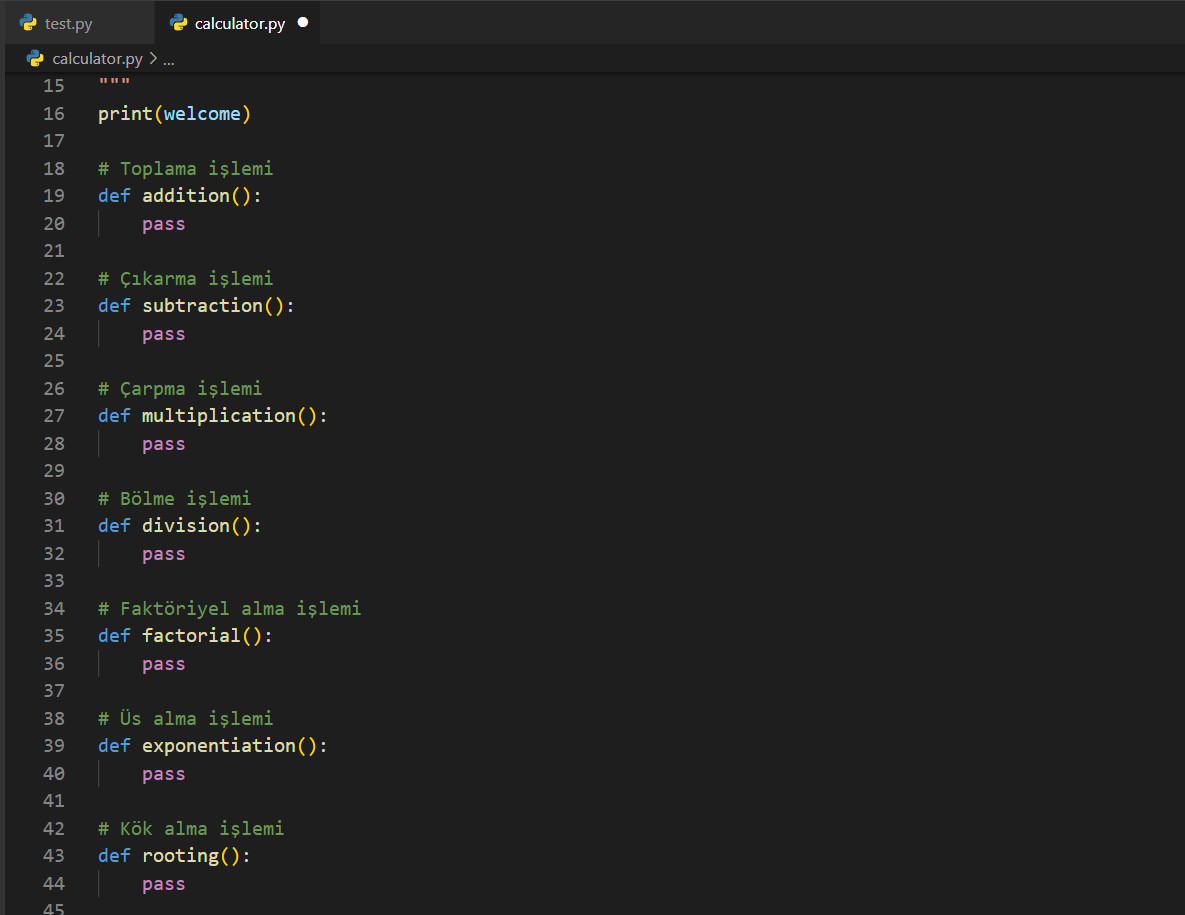Click the pass statement under rooting

163,884
